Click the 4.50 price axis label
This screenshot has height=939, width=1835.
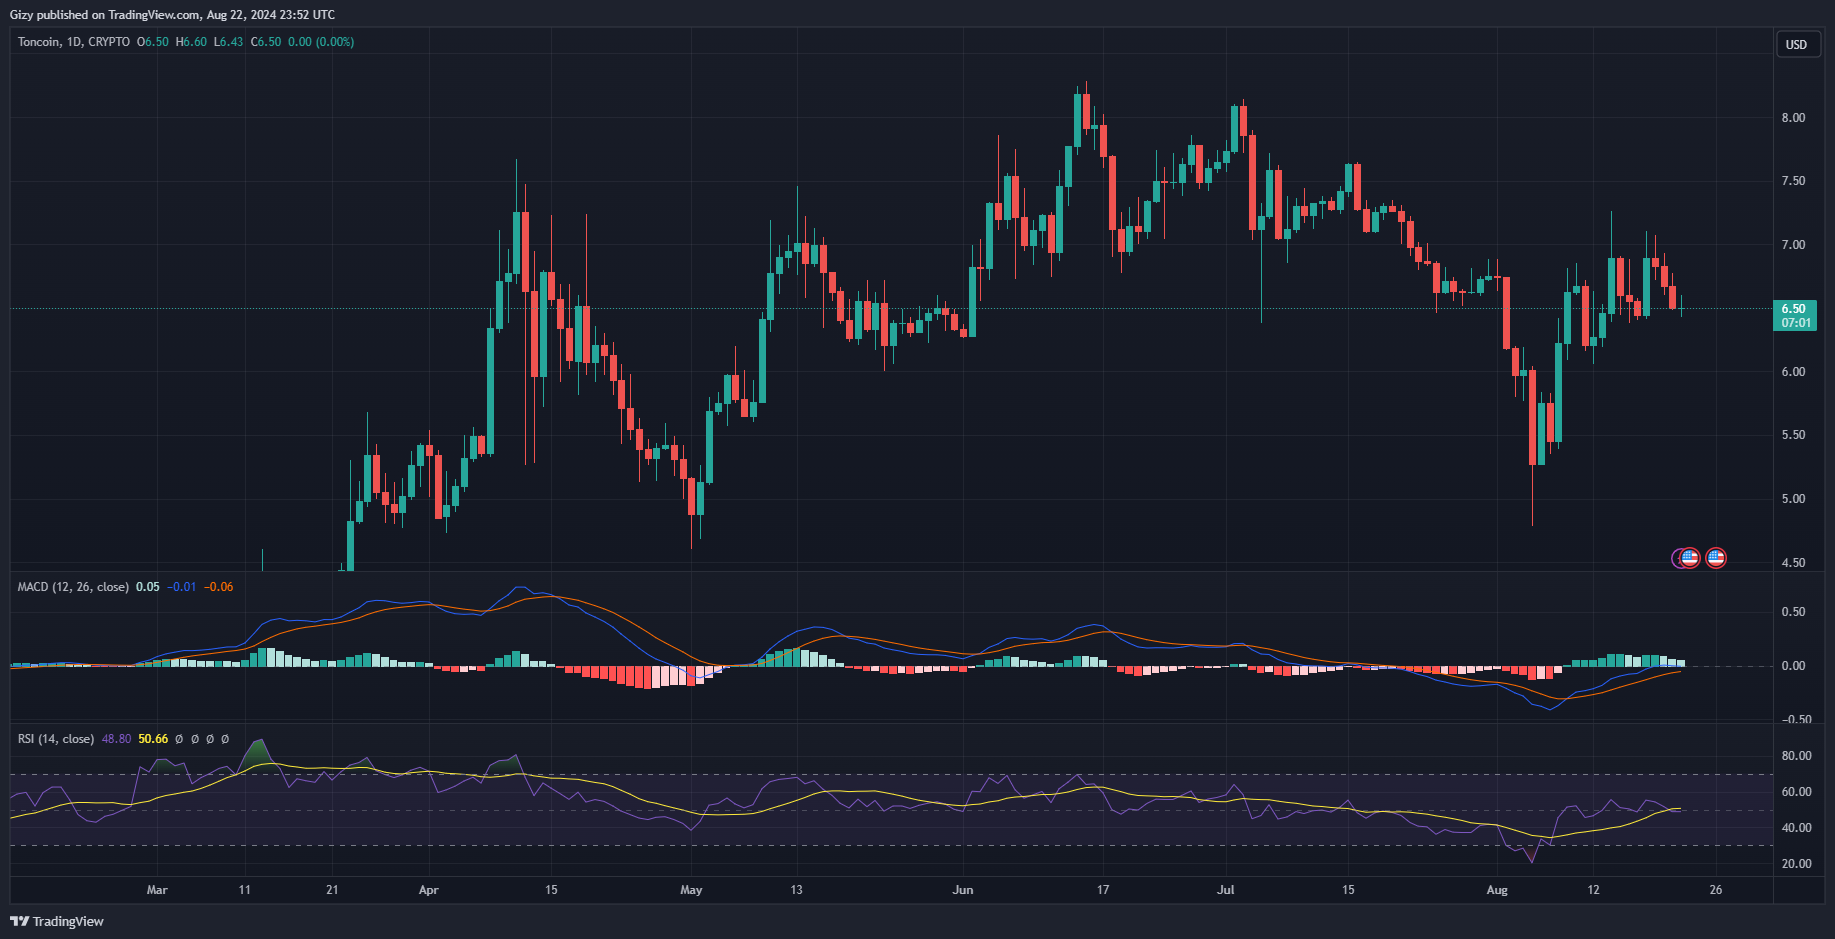coord(1793,563)
